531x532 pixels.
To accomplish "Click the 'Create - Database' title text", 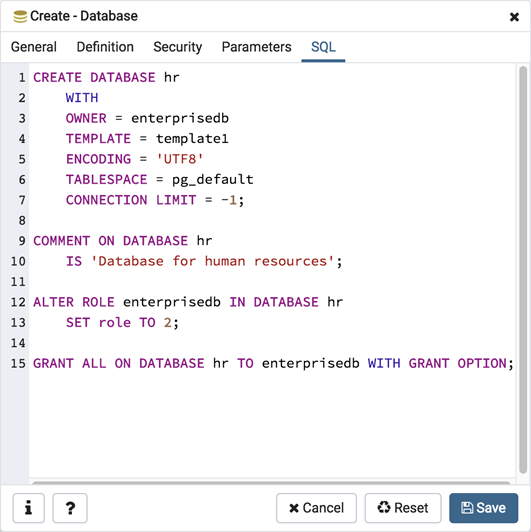I will pyautogui.click(x=84, y=16).
